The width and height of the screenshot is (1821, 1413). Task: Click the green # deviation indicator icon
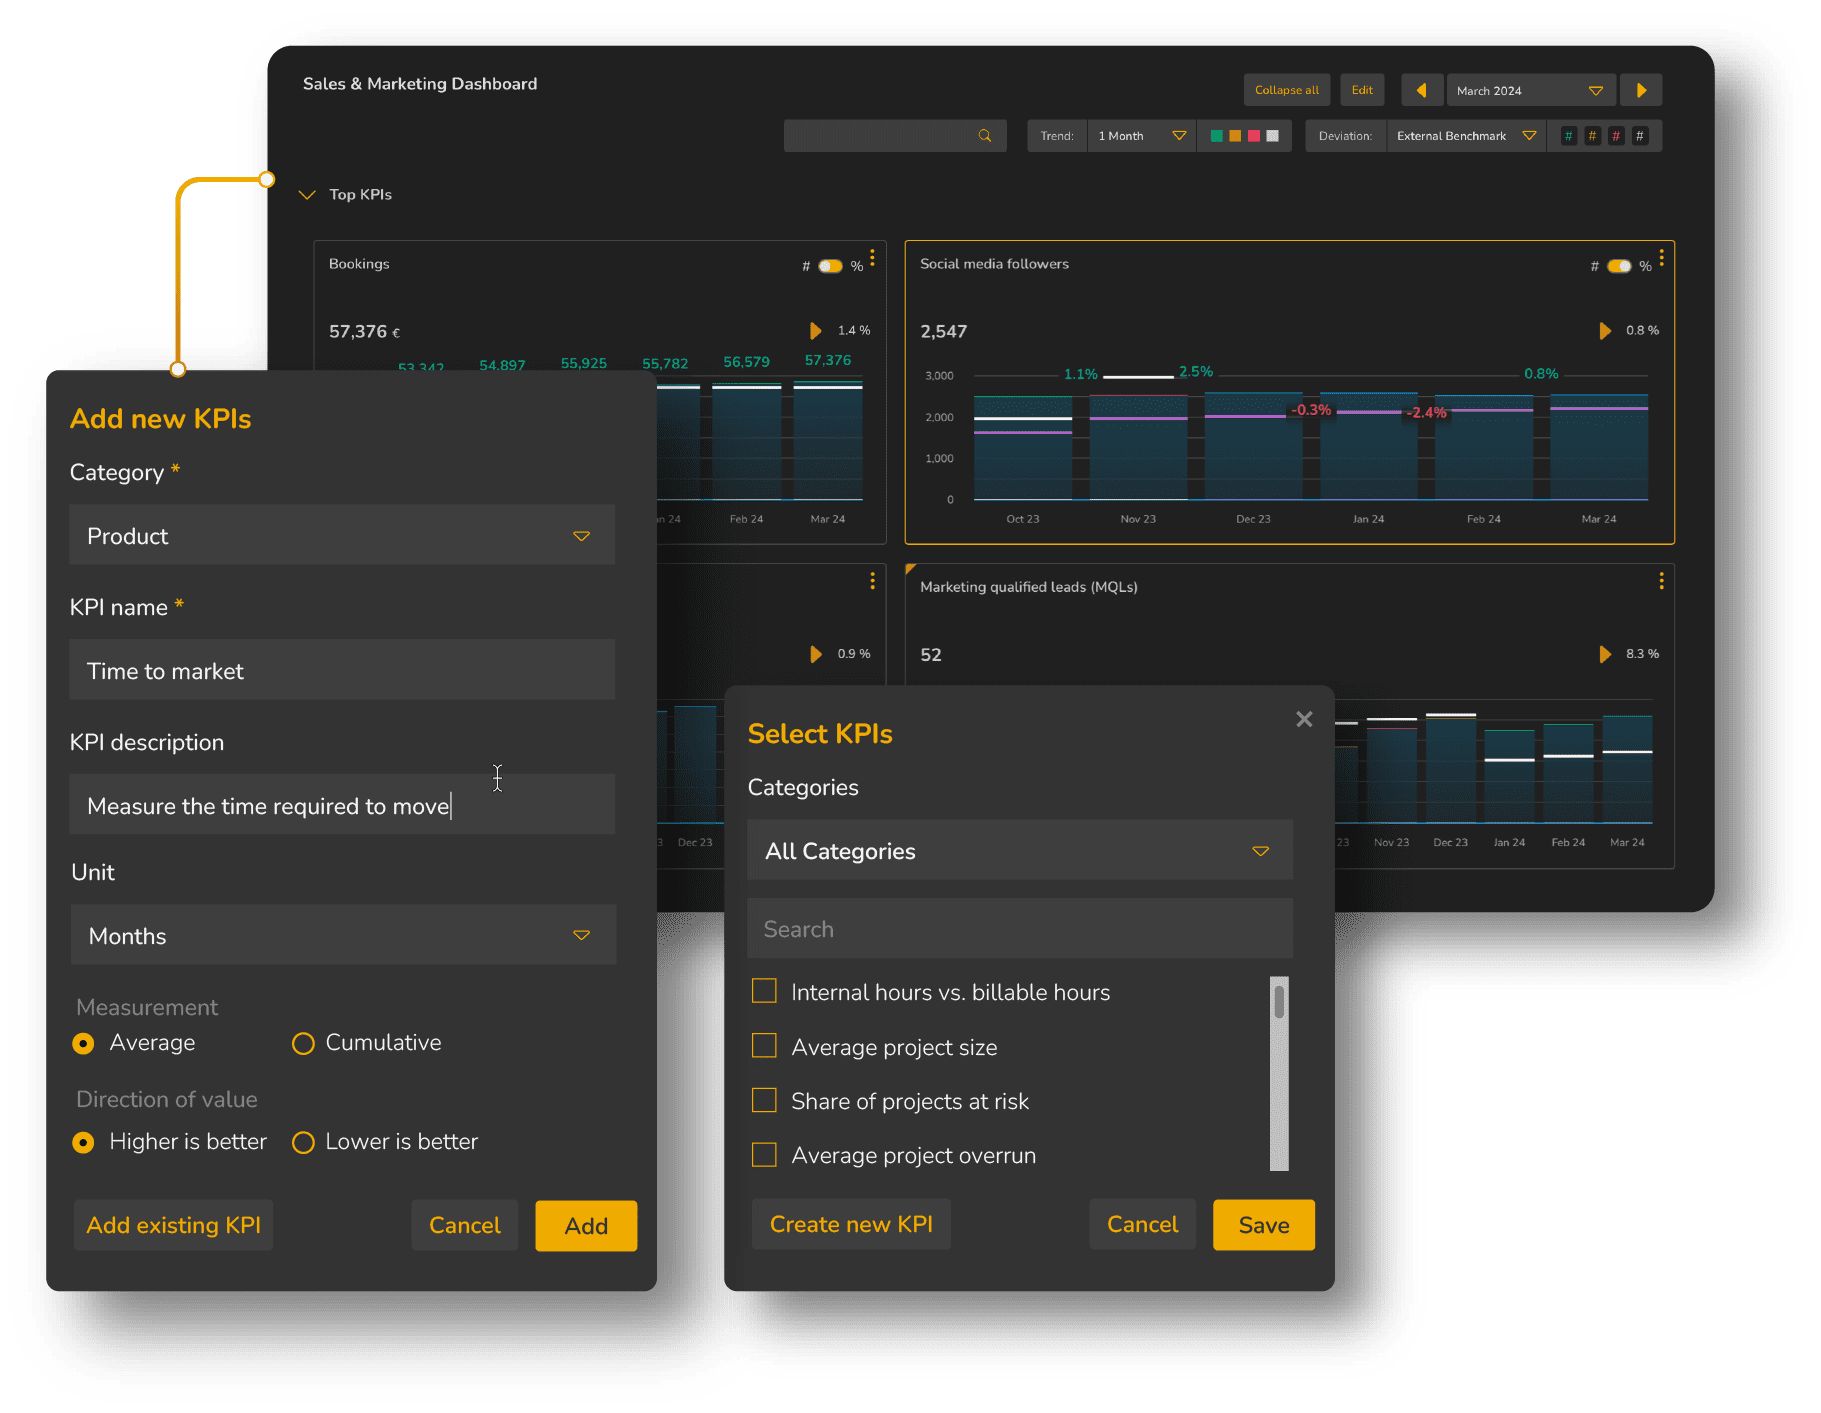[1568, 135]
